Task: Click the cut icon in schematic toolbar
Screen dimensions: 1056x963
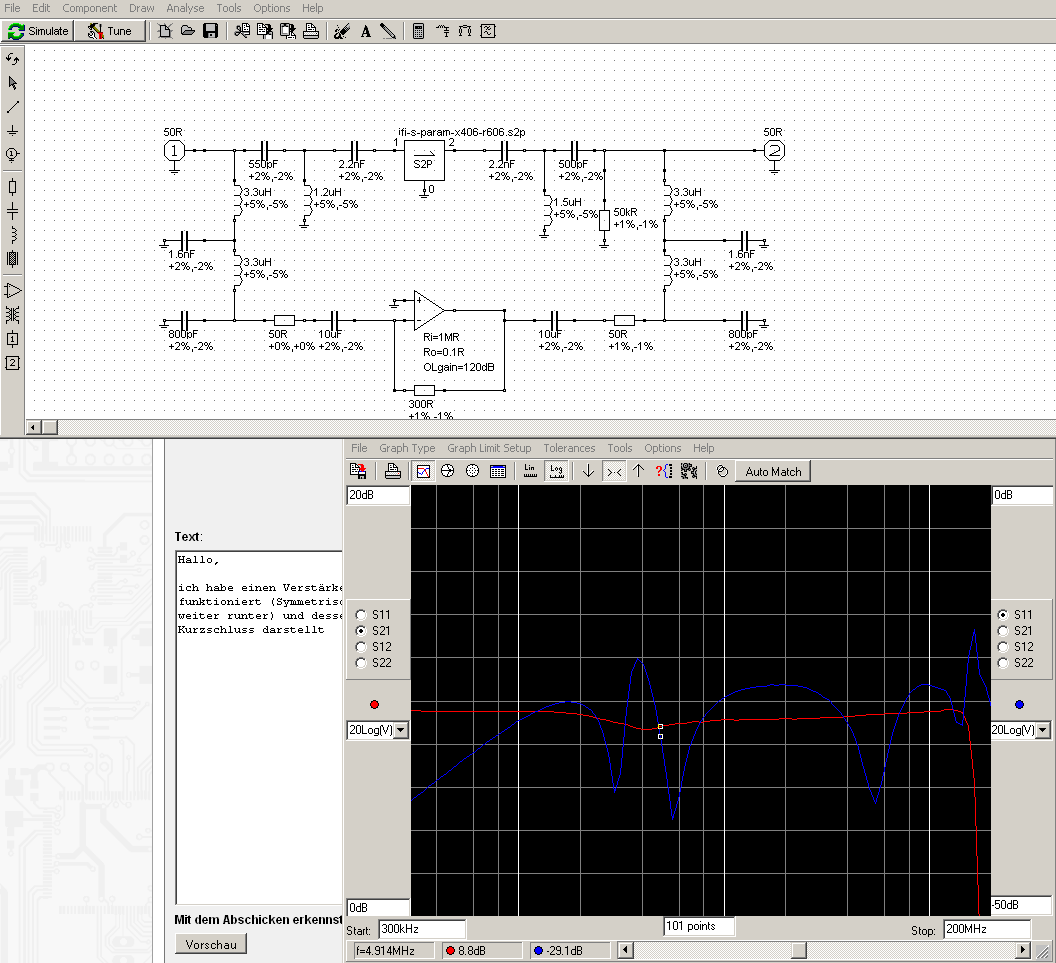Action: coord(242,31)
